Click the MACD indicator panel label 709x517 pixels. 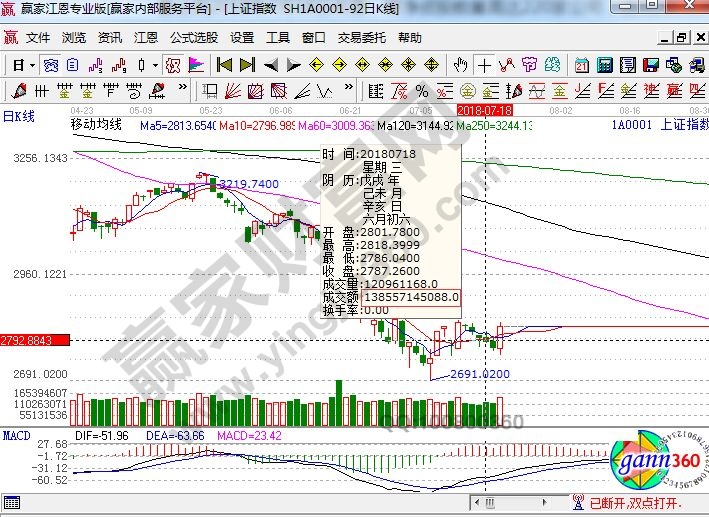[x=16, y=436]
